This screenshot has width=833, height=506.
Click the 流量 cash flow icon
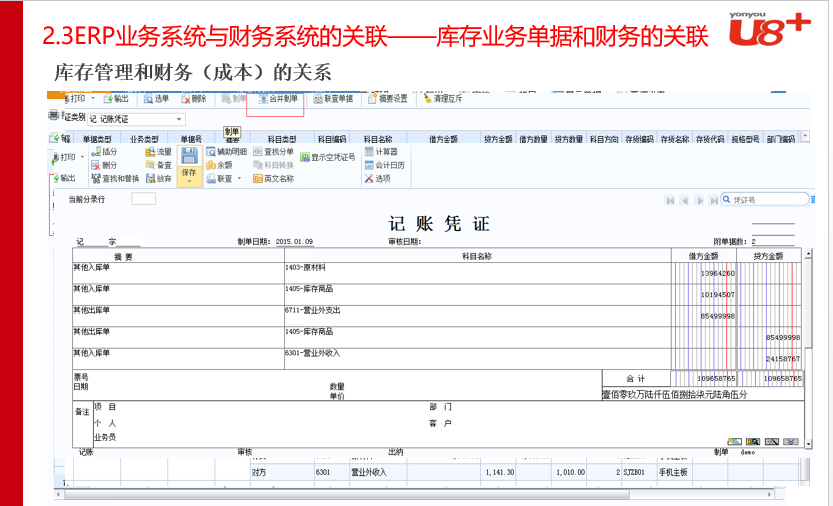(158, 152)
